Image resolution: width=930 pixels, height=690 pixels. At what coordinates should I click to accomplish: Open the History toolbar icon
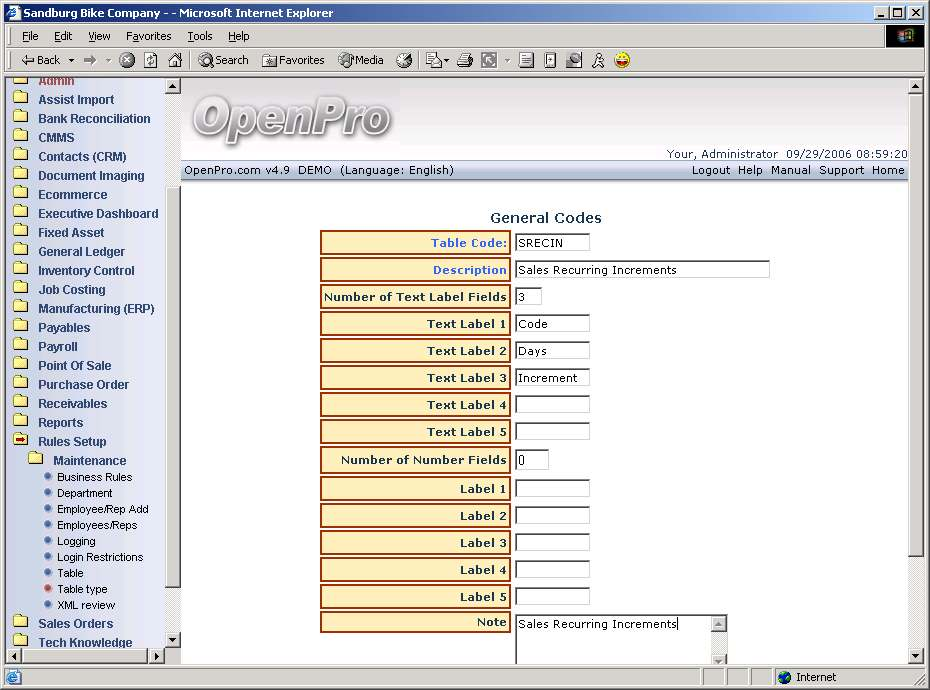(x=404, y=60)
